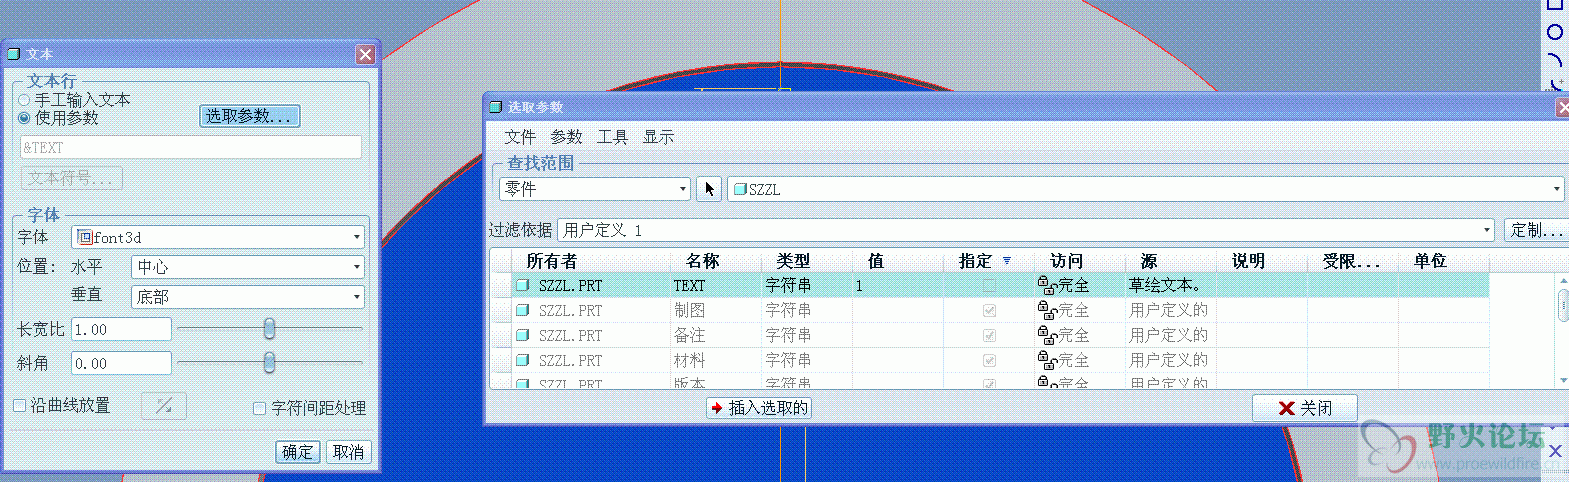Select the circle sketch tool
This screenshot has width=1569, height=482.
point(1555,32)
